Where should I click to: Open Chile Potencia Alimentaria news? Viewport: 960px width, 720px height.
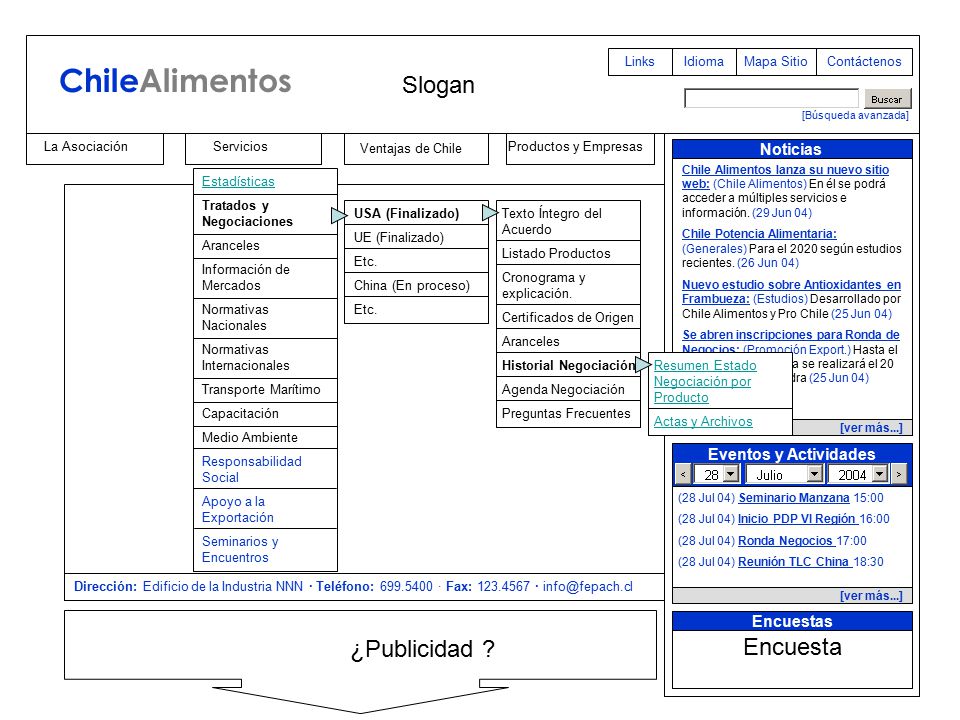point(759,234)
